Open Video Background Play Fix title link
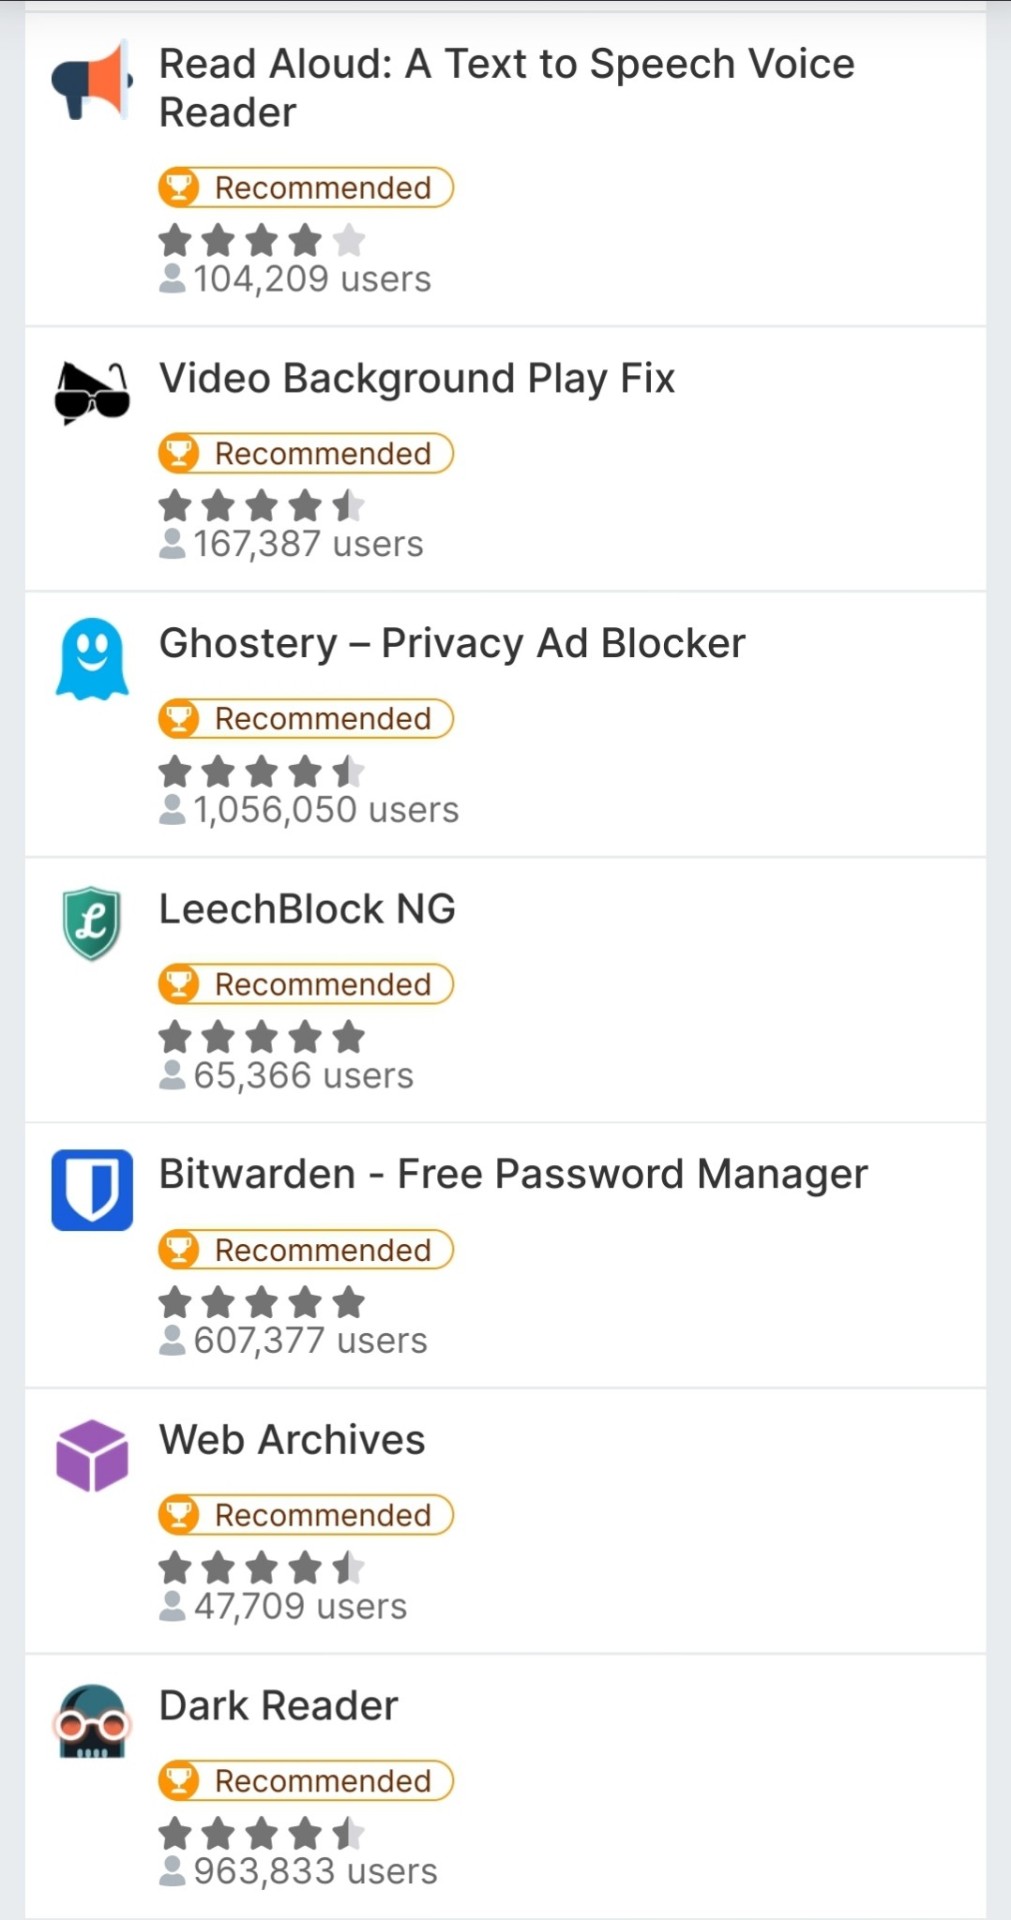Viewport: 1011px width, 1920px height. (417, 379)
